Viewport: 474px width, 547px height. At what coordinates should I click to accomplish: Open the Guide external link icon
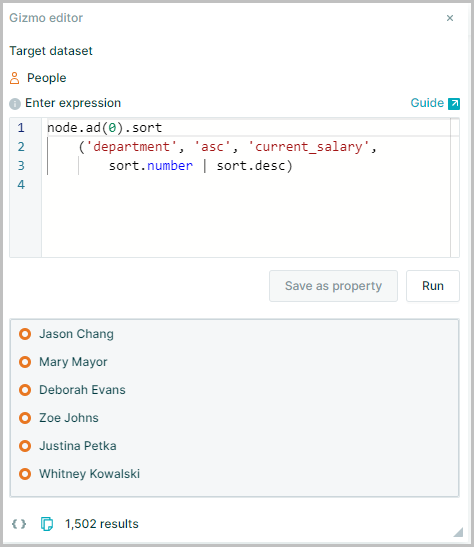pyautogui.click(x=454, y=104)
